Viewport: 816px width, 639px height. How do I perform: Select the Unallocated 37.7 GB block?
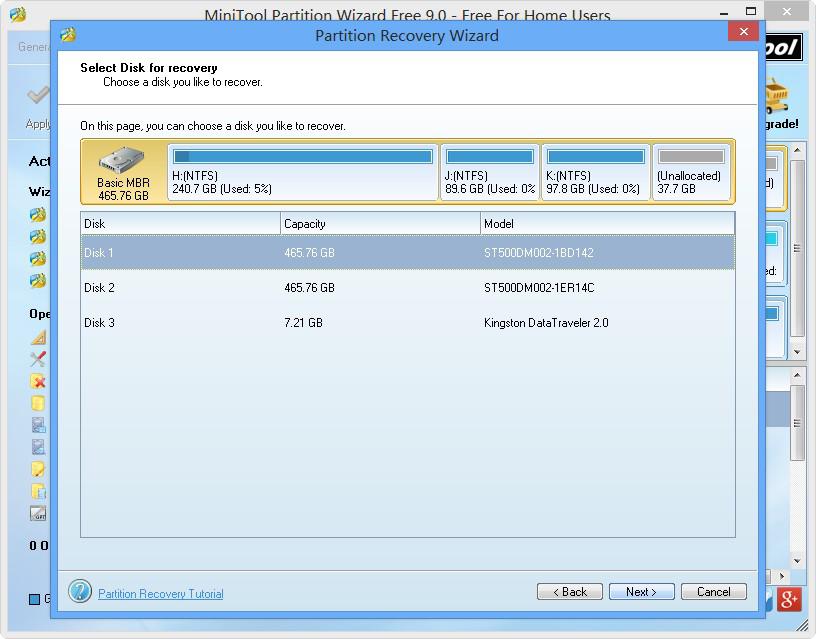[x=691, y=172]
